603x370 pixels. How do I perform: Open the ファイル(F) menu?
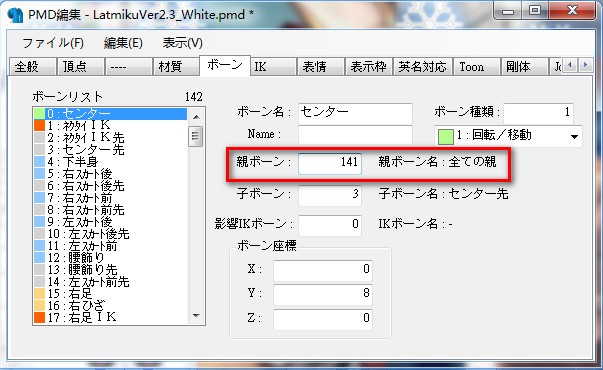[53, 43]
